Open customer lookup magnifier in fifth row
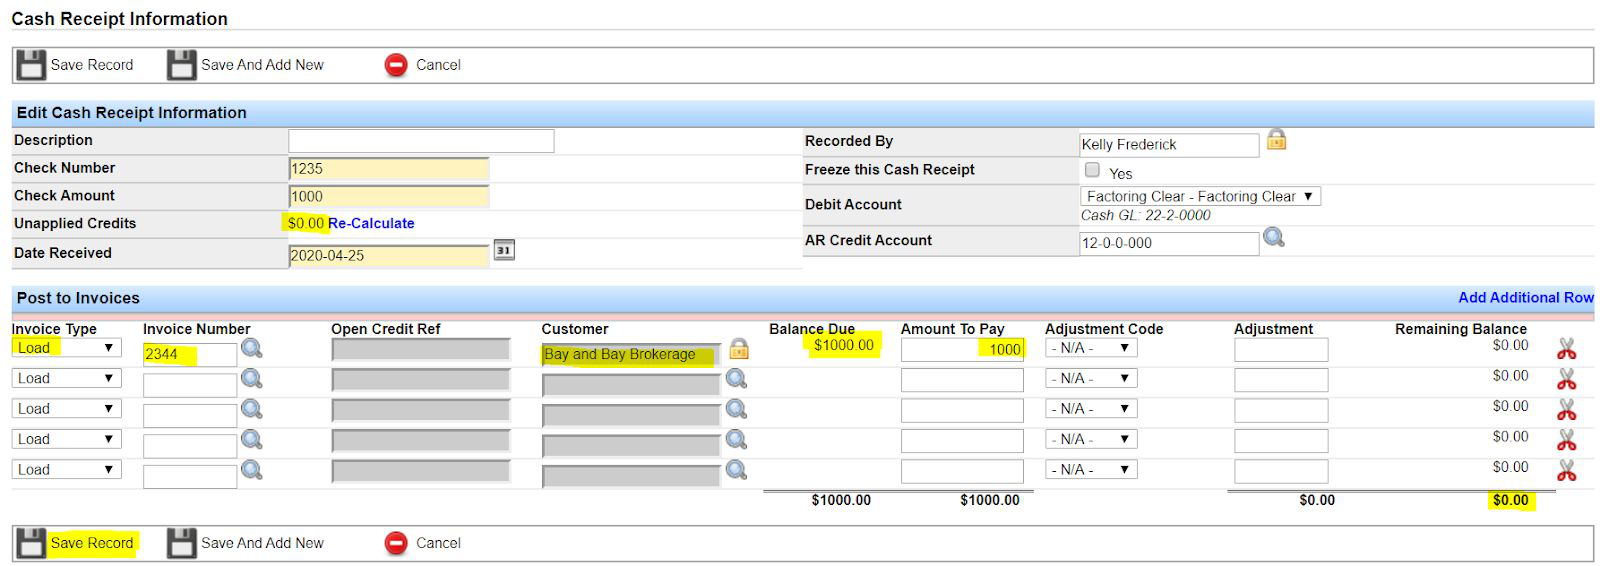The image size is (1600, 566). tap(737, 469)
